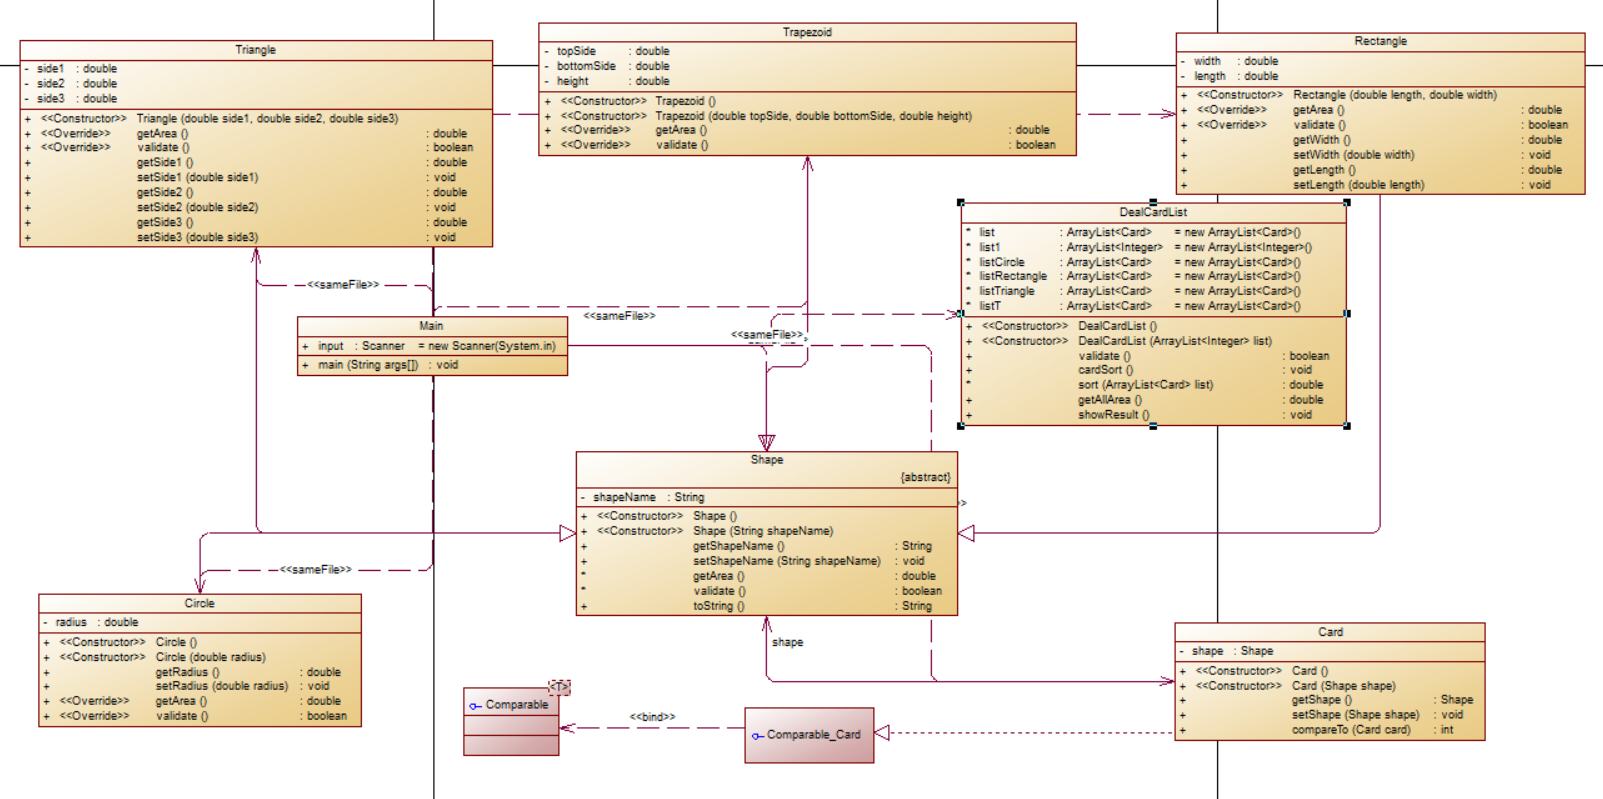Viewport: 1603px width, 799px height.
Task: Click the <<bind>> dependency label
Action: 652,717
